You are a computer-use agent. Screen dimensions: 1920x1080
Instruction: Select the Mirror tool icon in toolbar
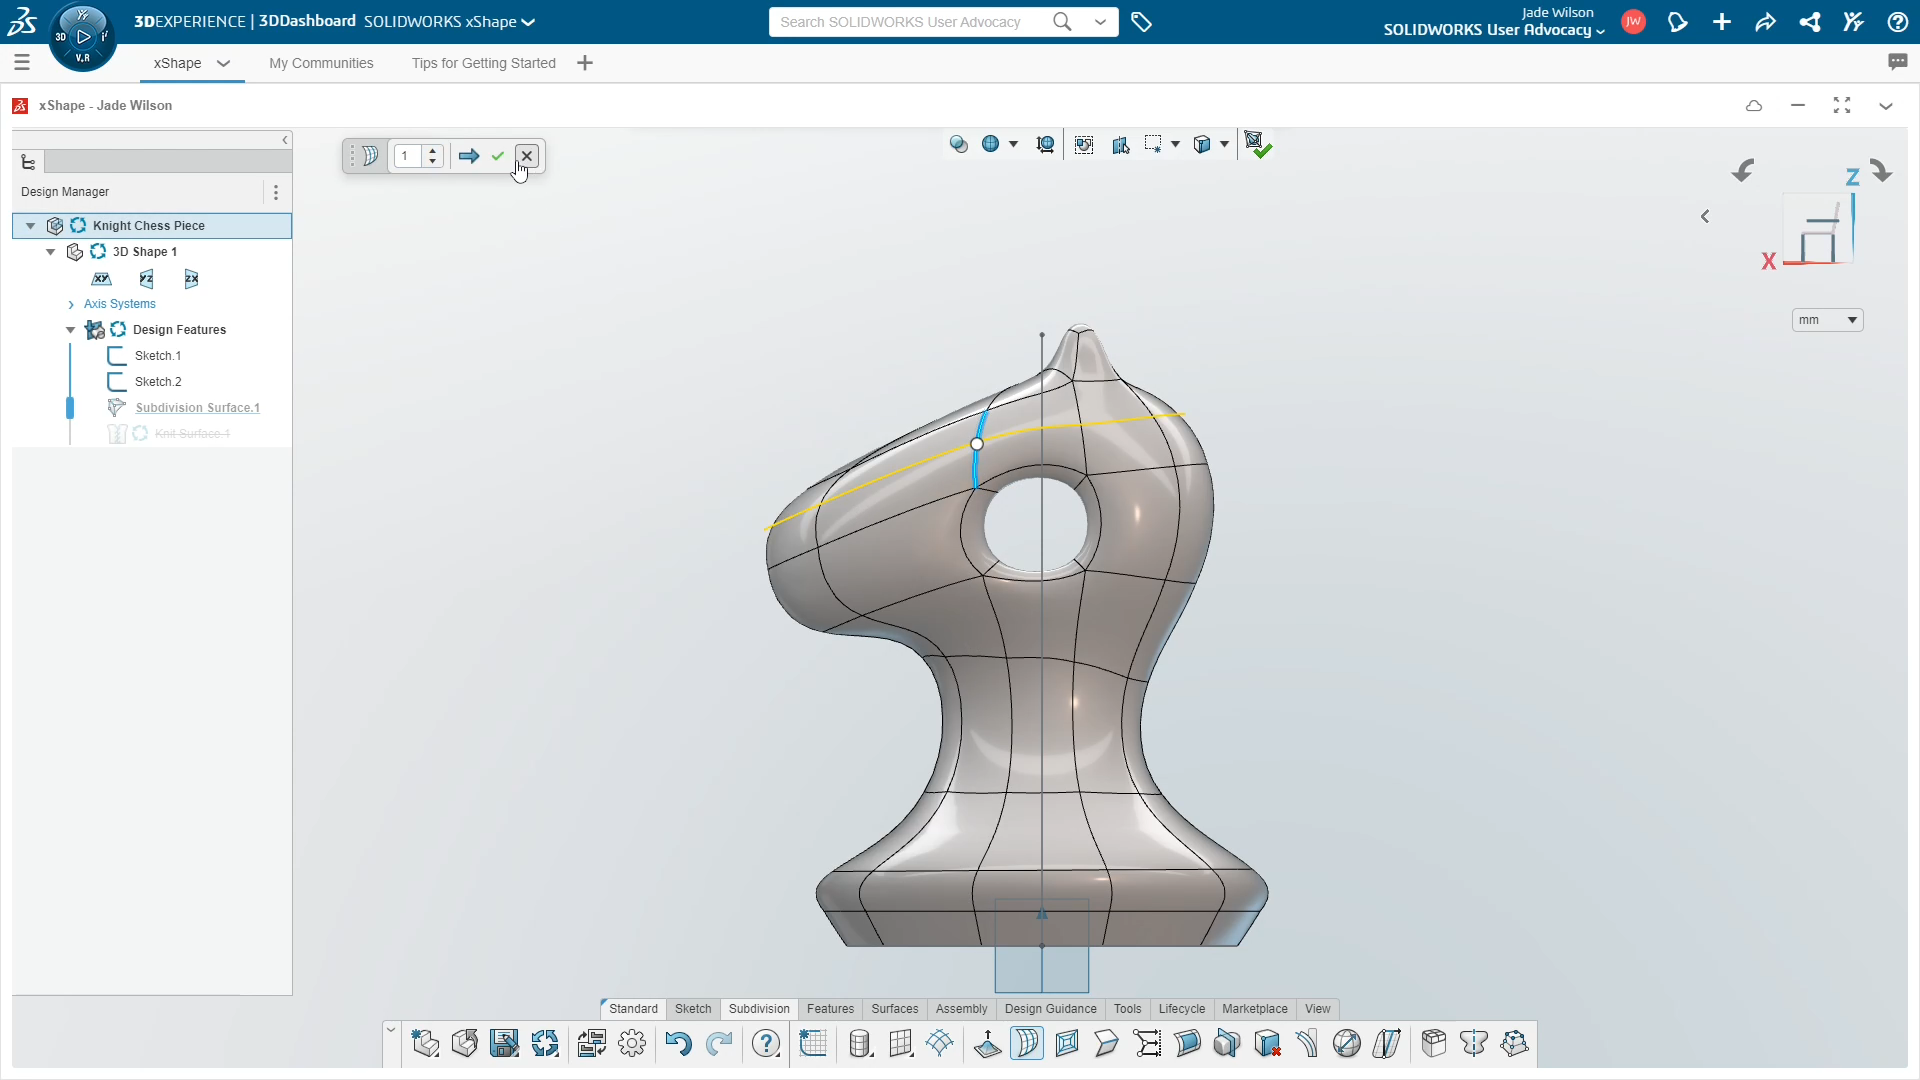(1473, 1043)
